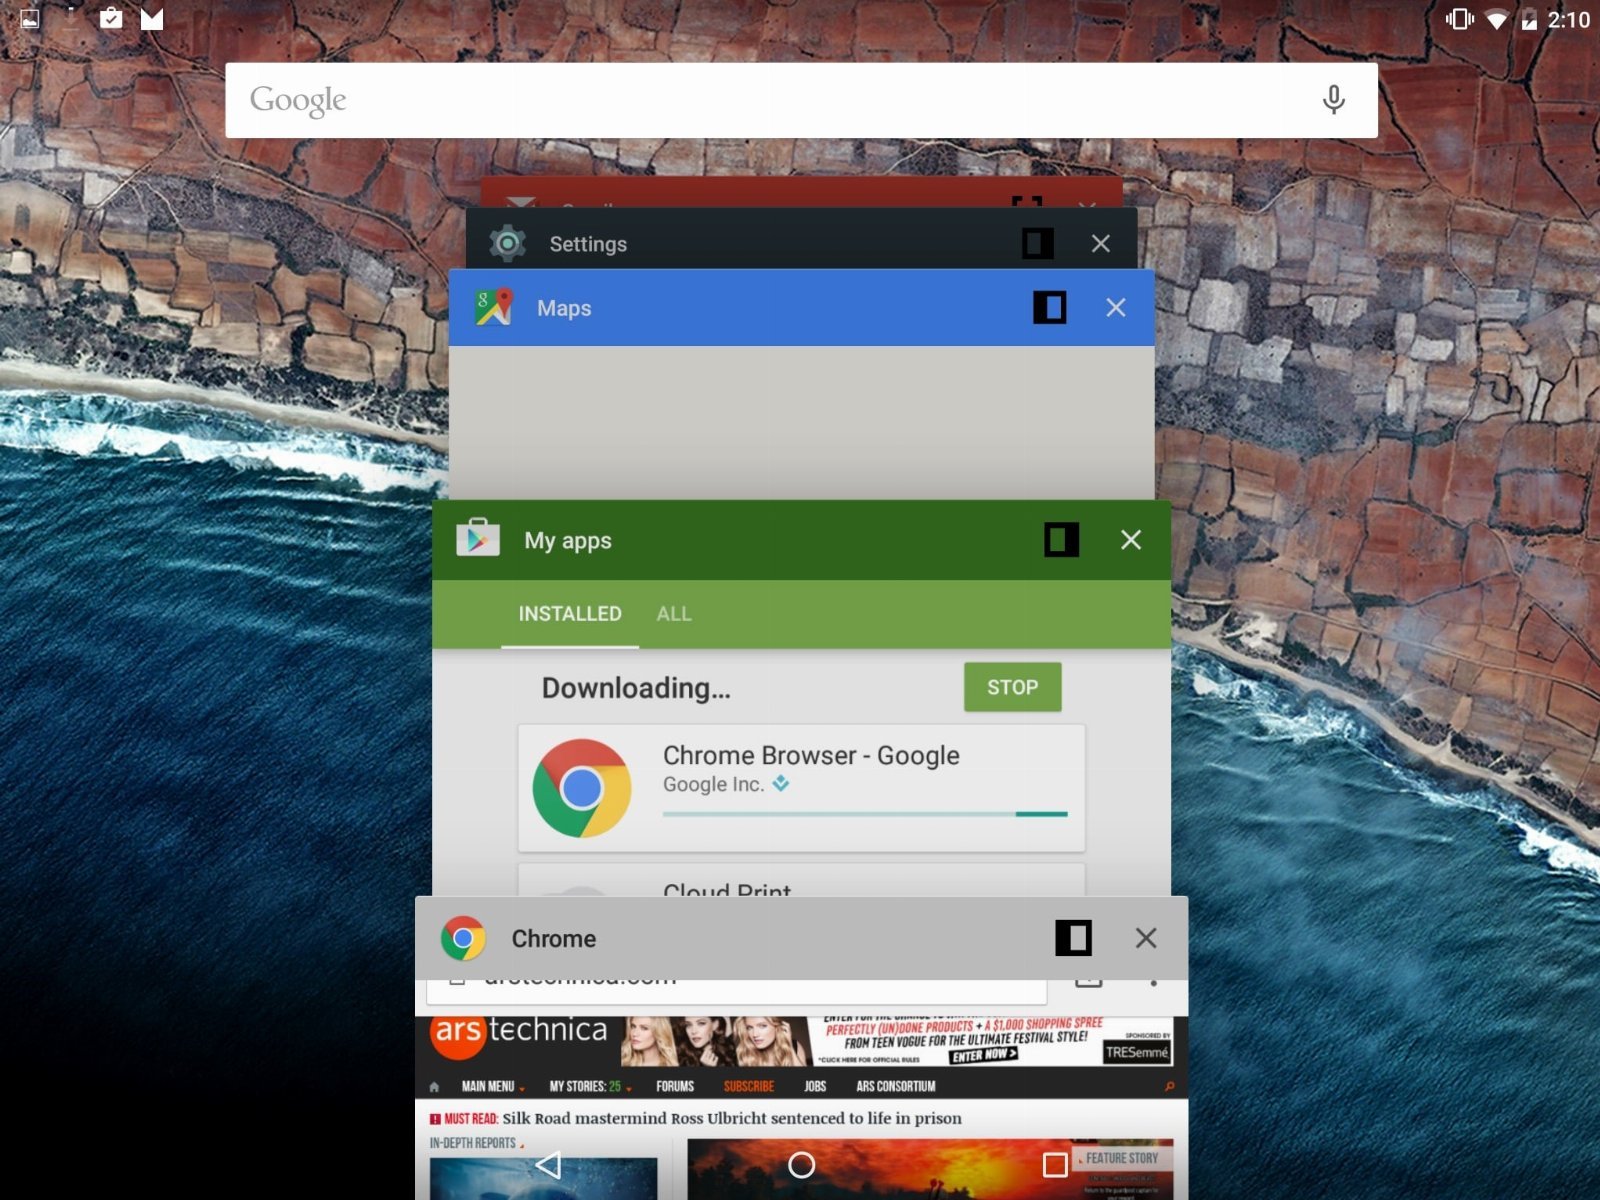
Task: Switch to the INSTALLED tab
Action: 570,613
